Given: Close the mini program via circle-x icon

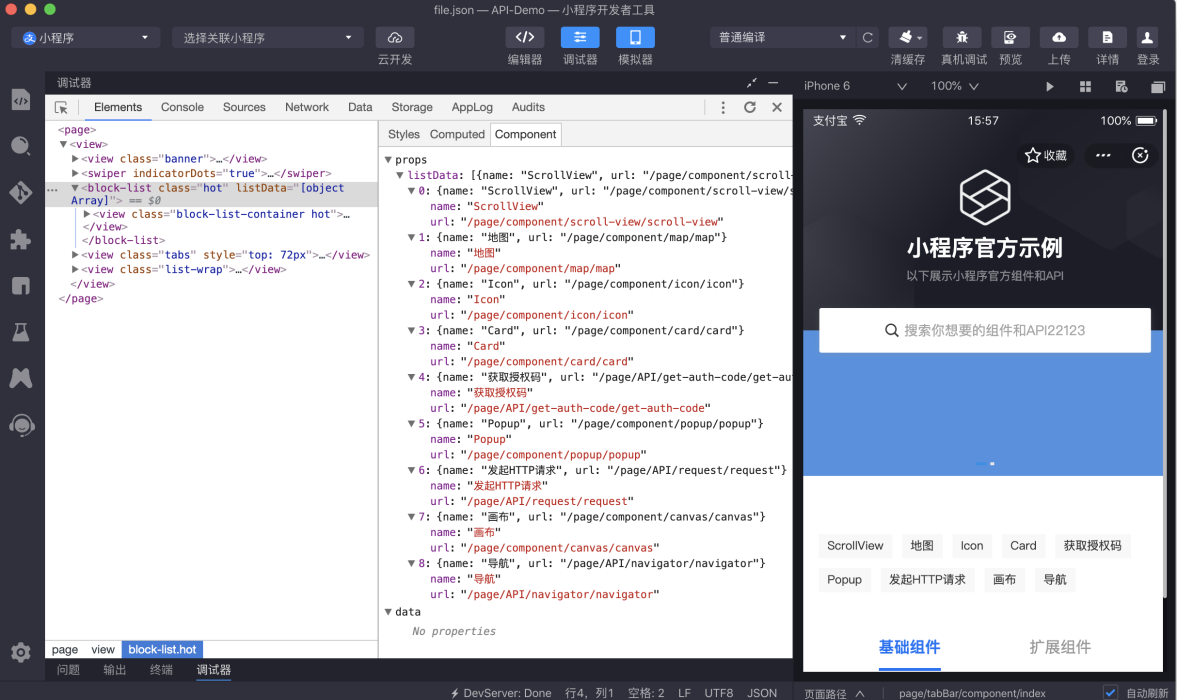Looking at the screenshot, I should tap(1140, 155).
